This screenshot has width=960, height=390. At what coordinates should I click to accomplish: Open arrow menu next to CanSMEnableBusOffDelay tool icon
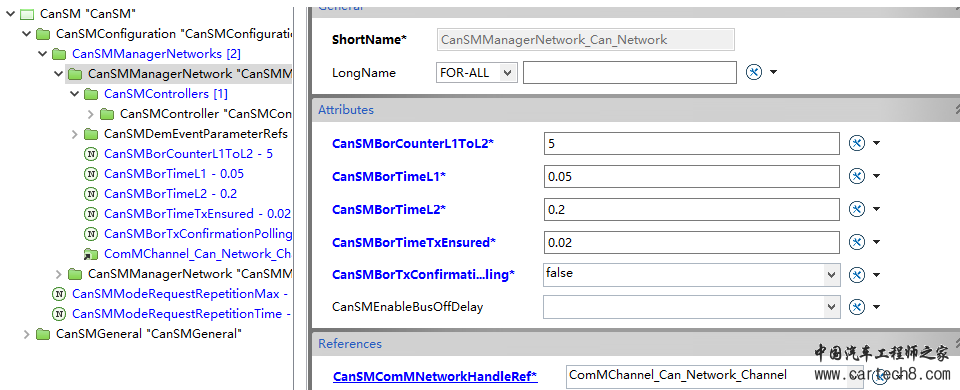(876, 307)
